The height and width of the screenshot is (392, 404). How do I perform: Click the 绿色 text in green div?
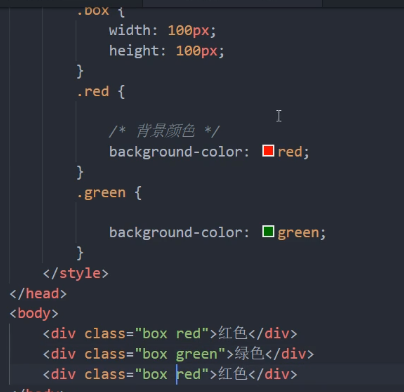click(249, 354)
